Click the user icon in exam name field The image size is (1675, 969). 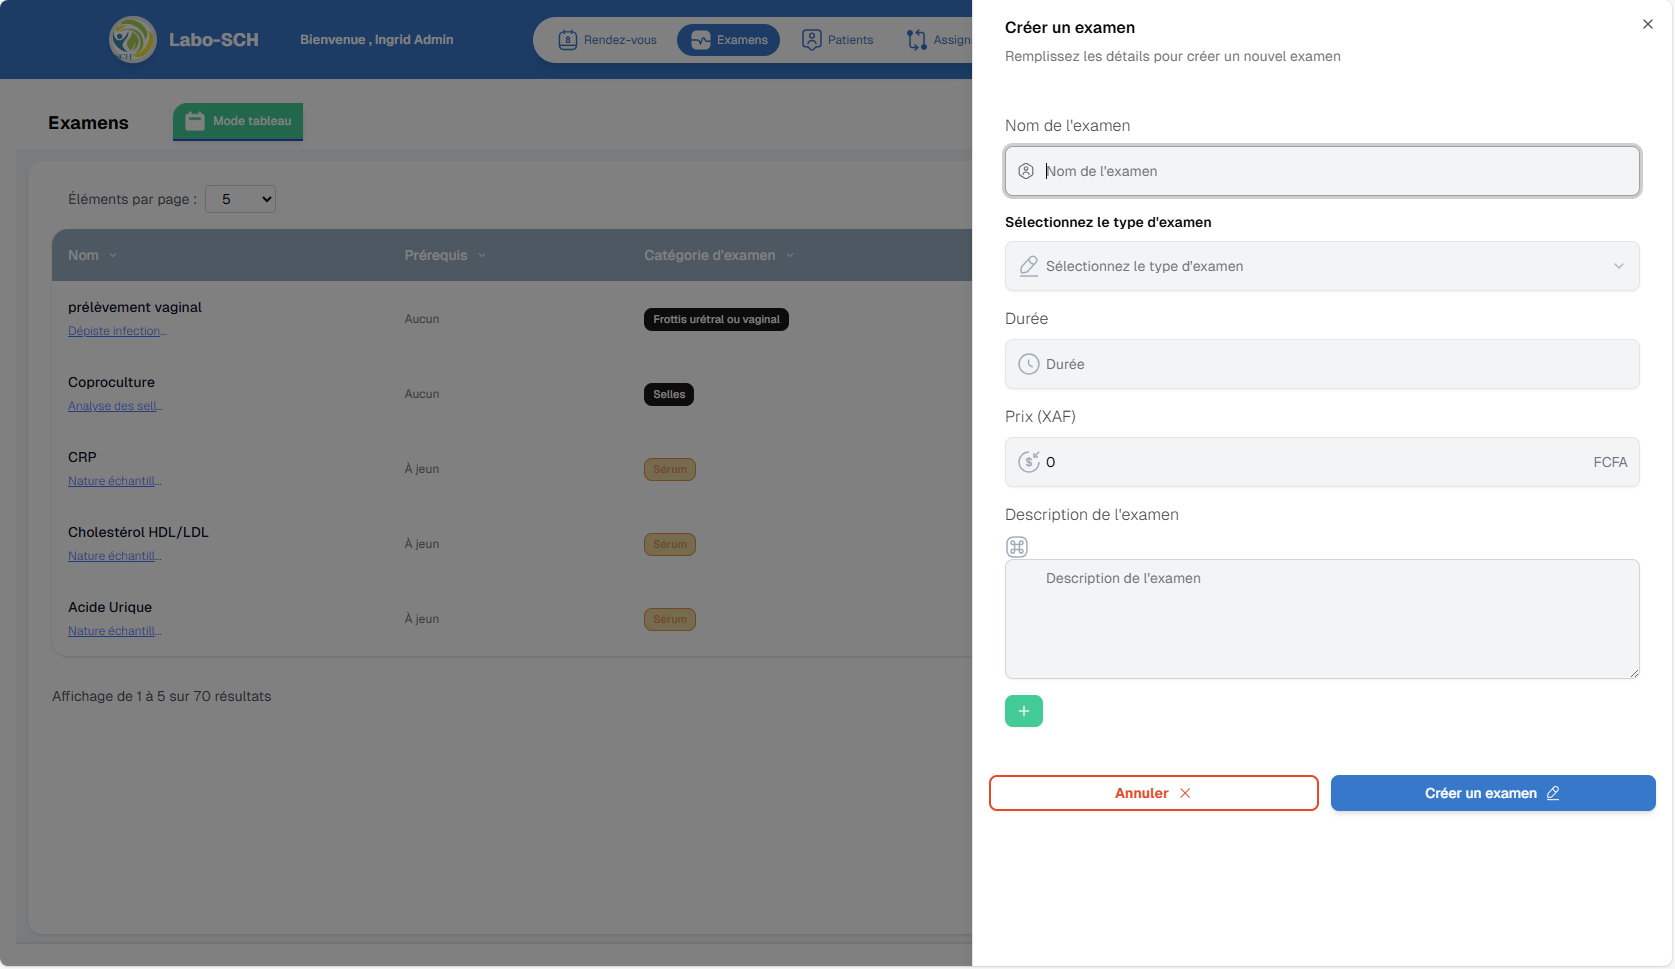(x=1026, y=171)
